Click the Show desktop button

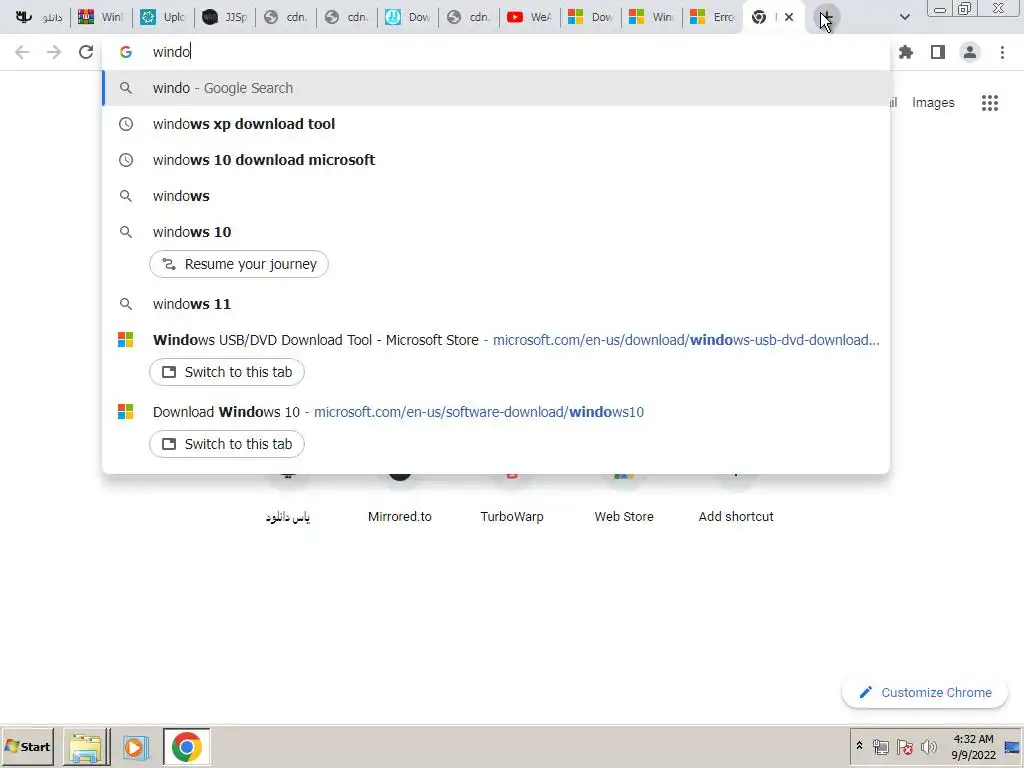pos(1013,746)
